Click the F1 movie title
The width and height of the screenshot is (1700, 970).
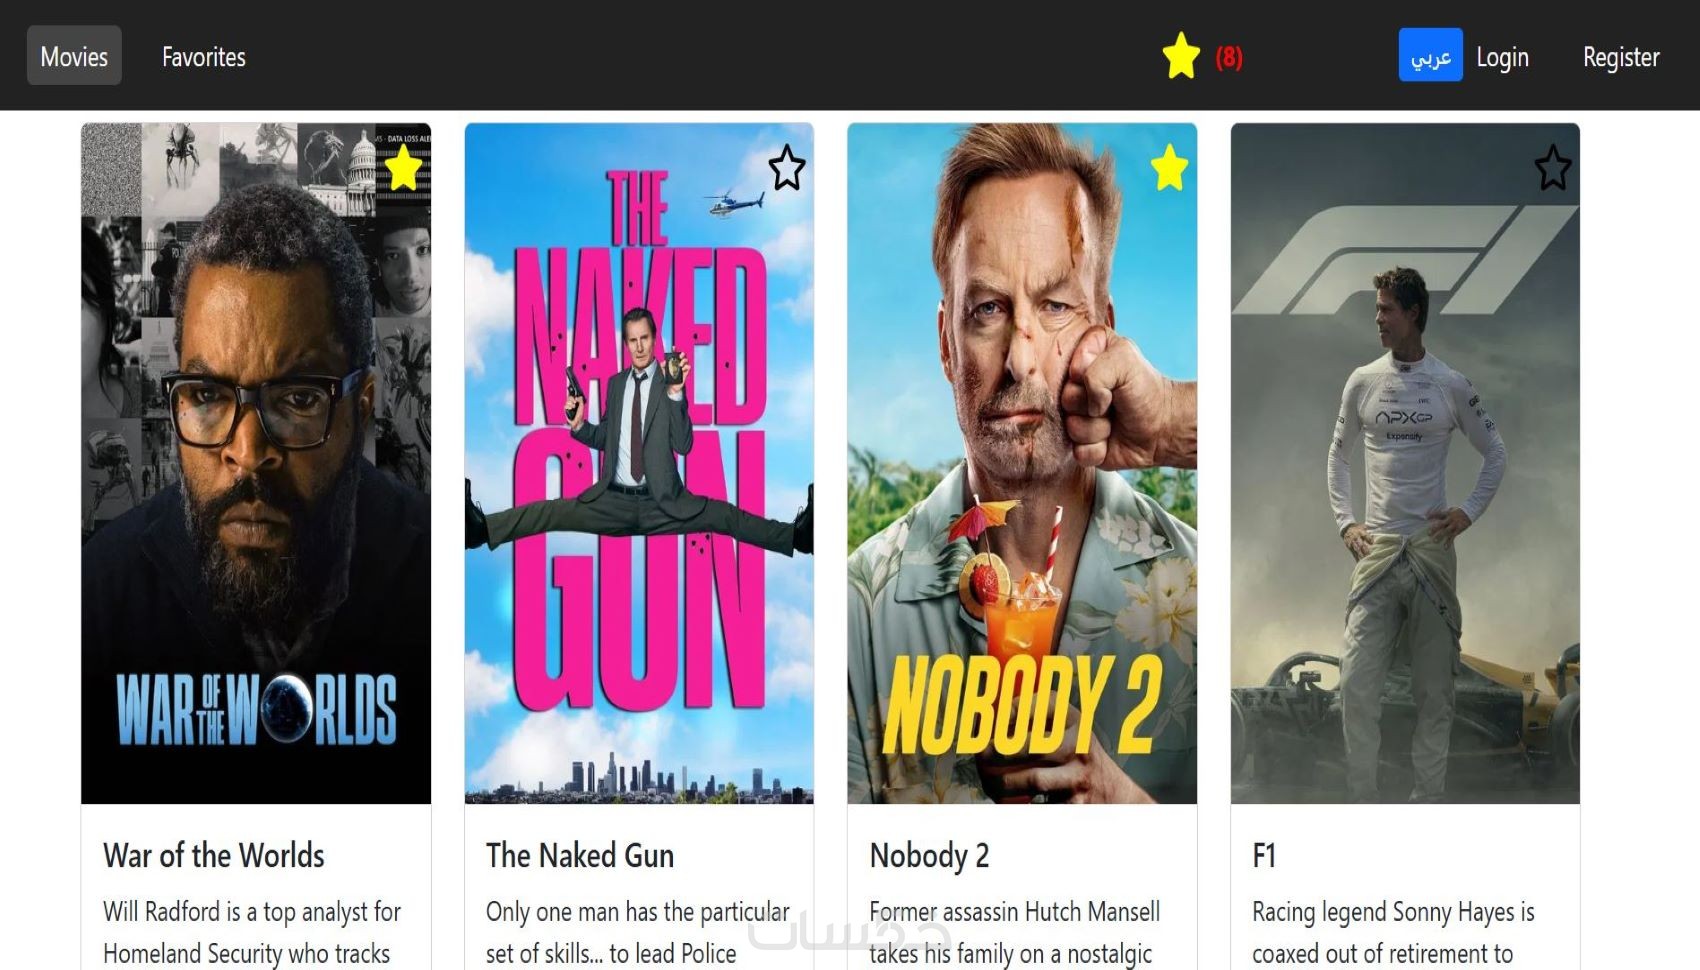(x=1264, y=856)
